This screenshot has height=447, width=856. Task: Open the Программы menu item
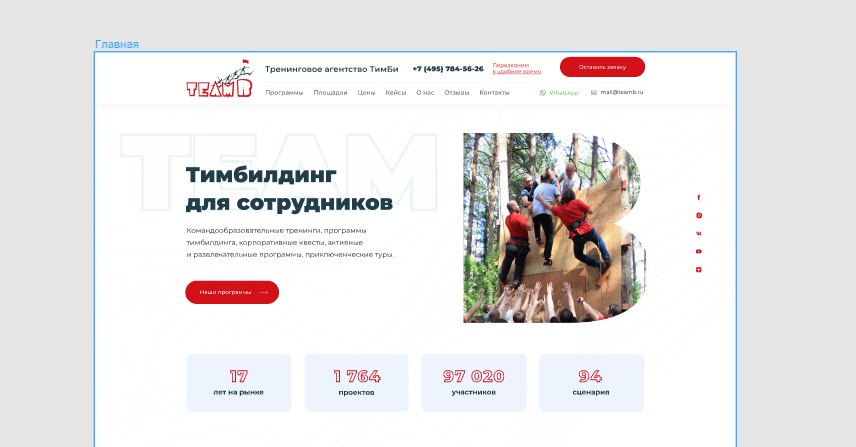tap(284, 93)
